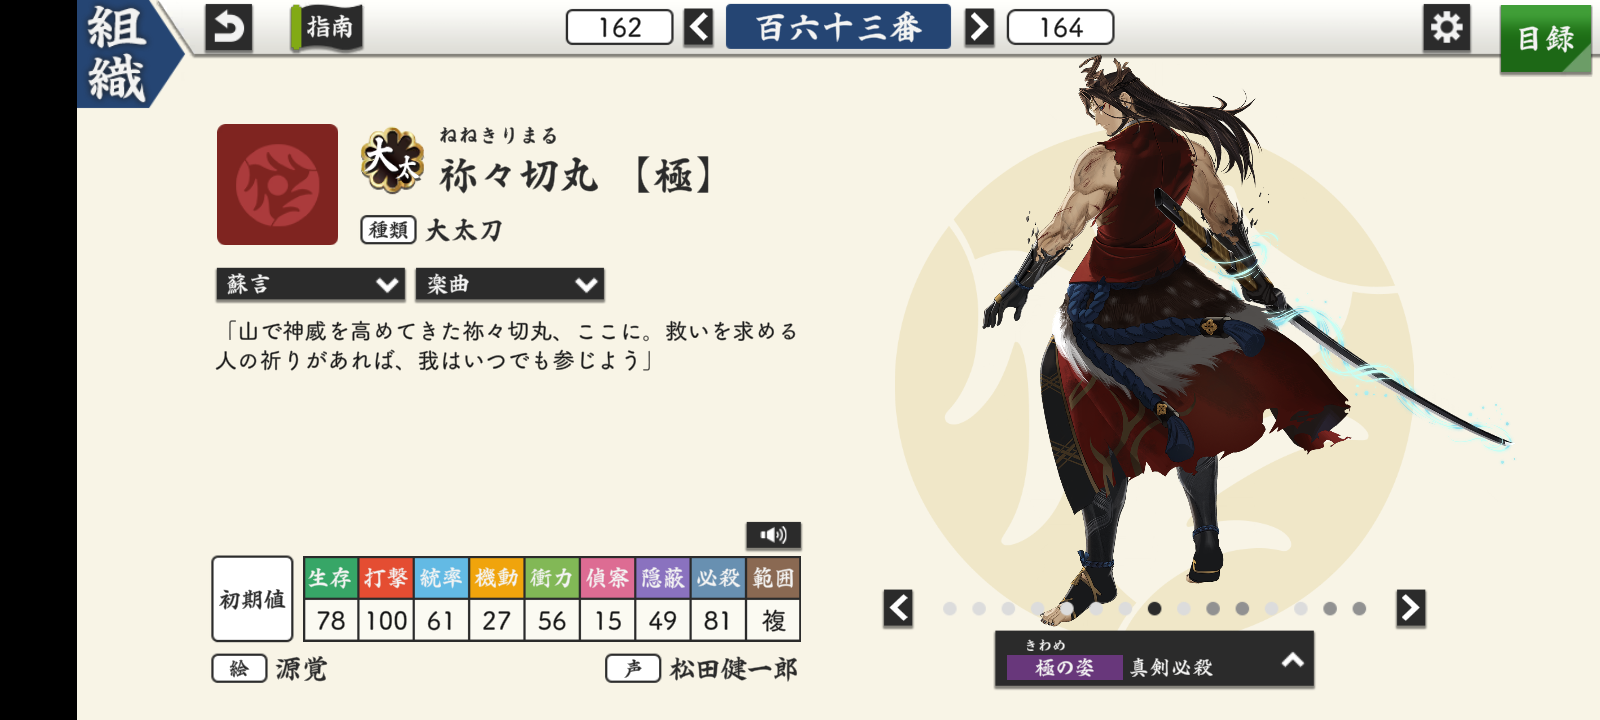Toggle the 初期値 stats display
The height and width of the screenshot is (720, 1600).
[253, 599]
